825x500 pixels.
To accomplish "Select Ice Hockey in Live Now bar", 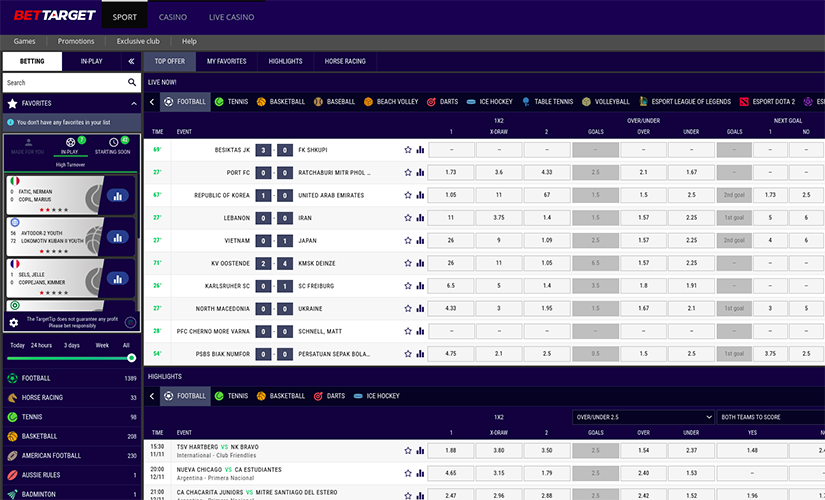I will coord(489,102).
